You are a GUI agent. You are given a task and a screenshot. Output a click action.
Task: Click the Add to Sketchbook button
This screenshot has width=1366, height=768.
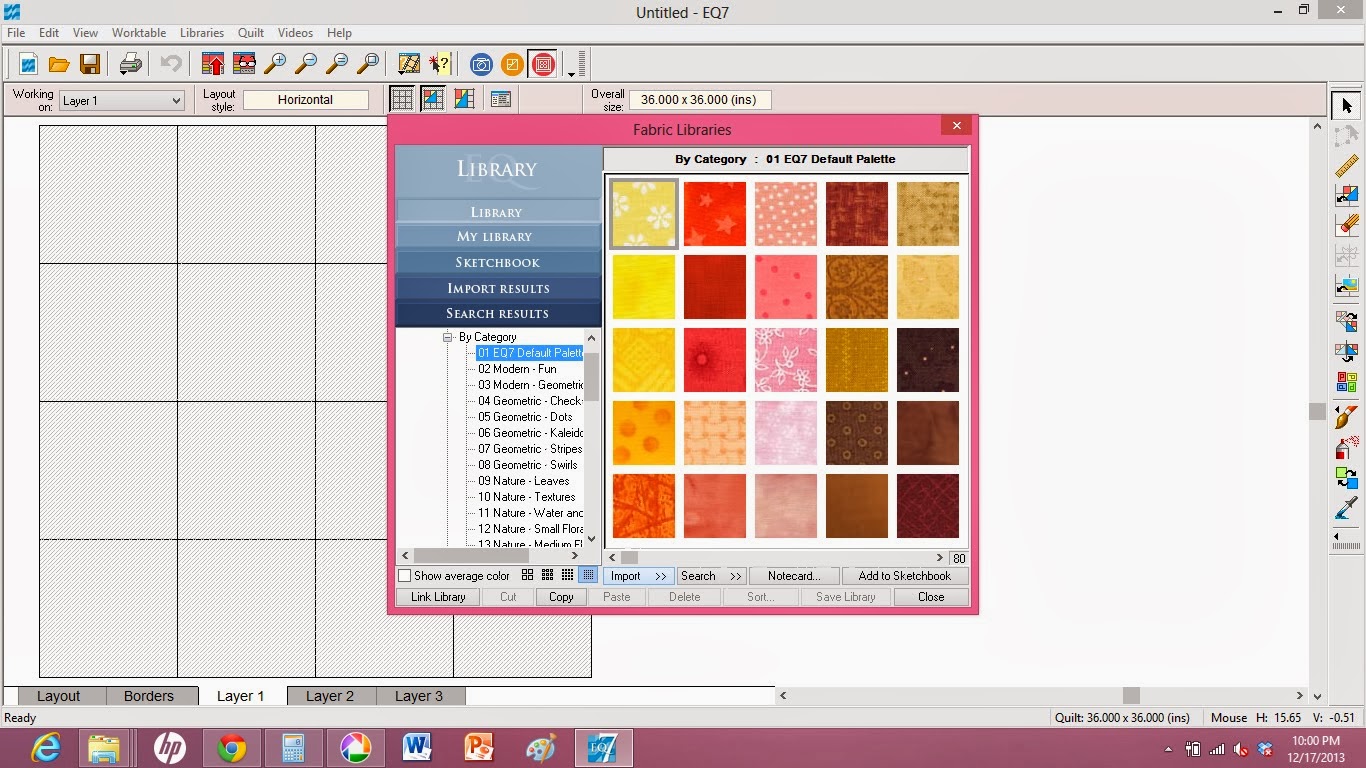[905, 576]
